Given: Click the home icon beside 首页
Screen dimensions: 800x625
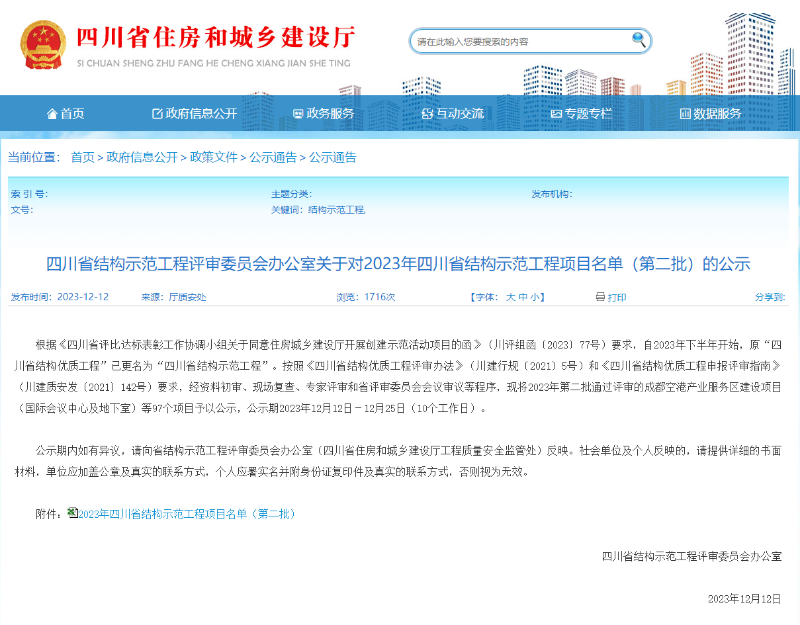Looking at the screenshot, I should click(x=52, y=114).
